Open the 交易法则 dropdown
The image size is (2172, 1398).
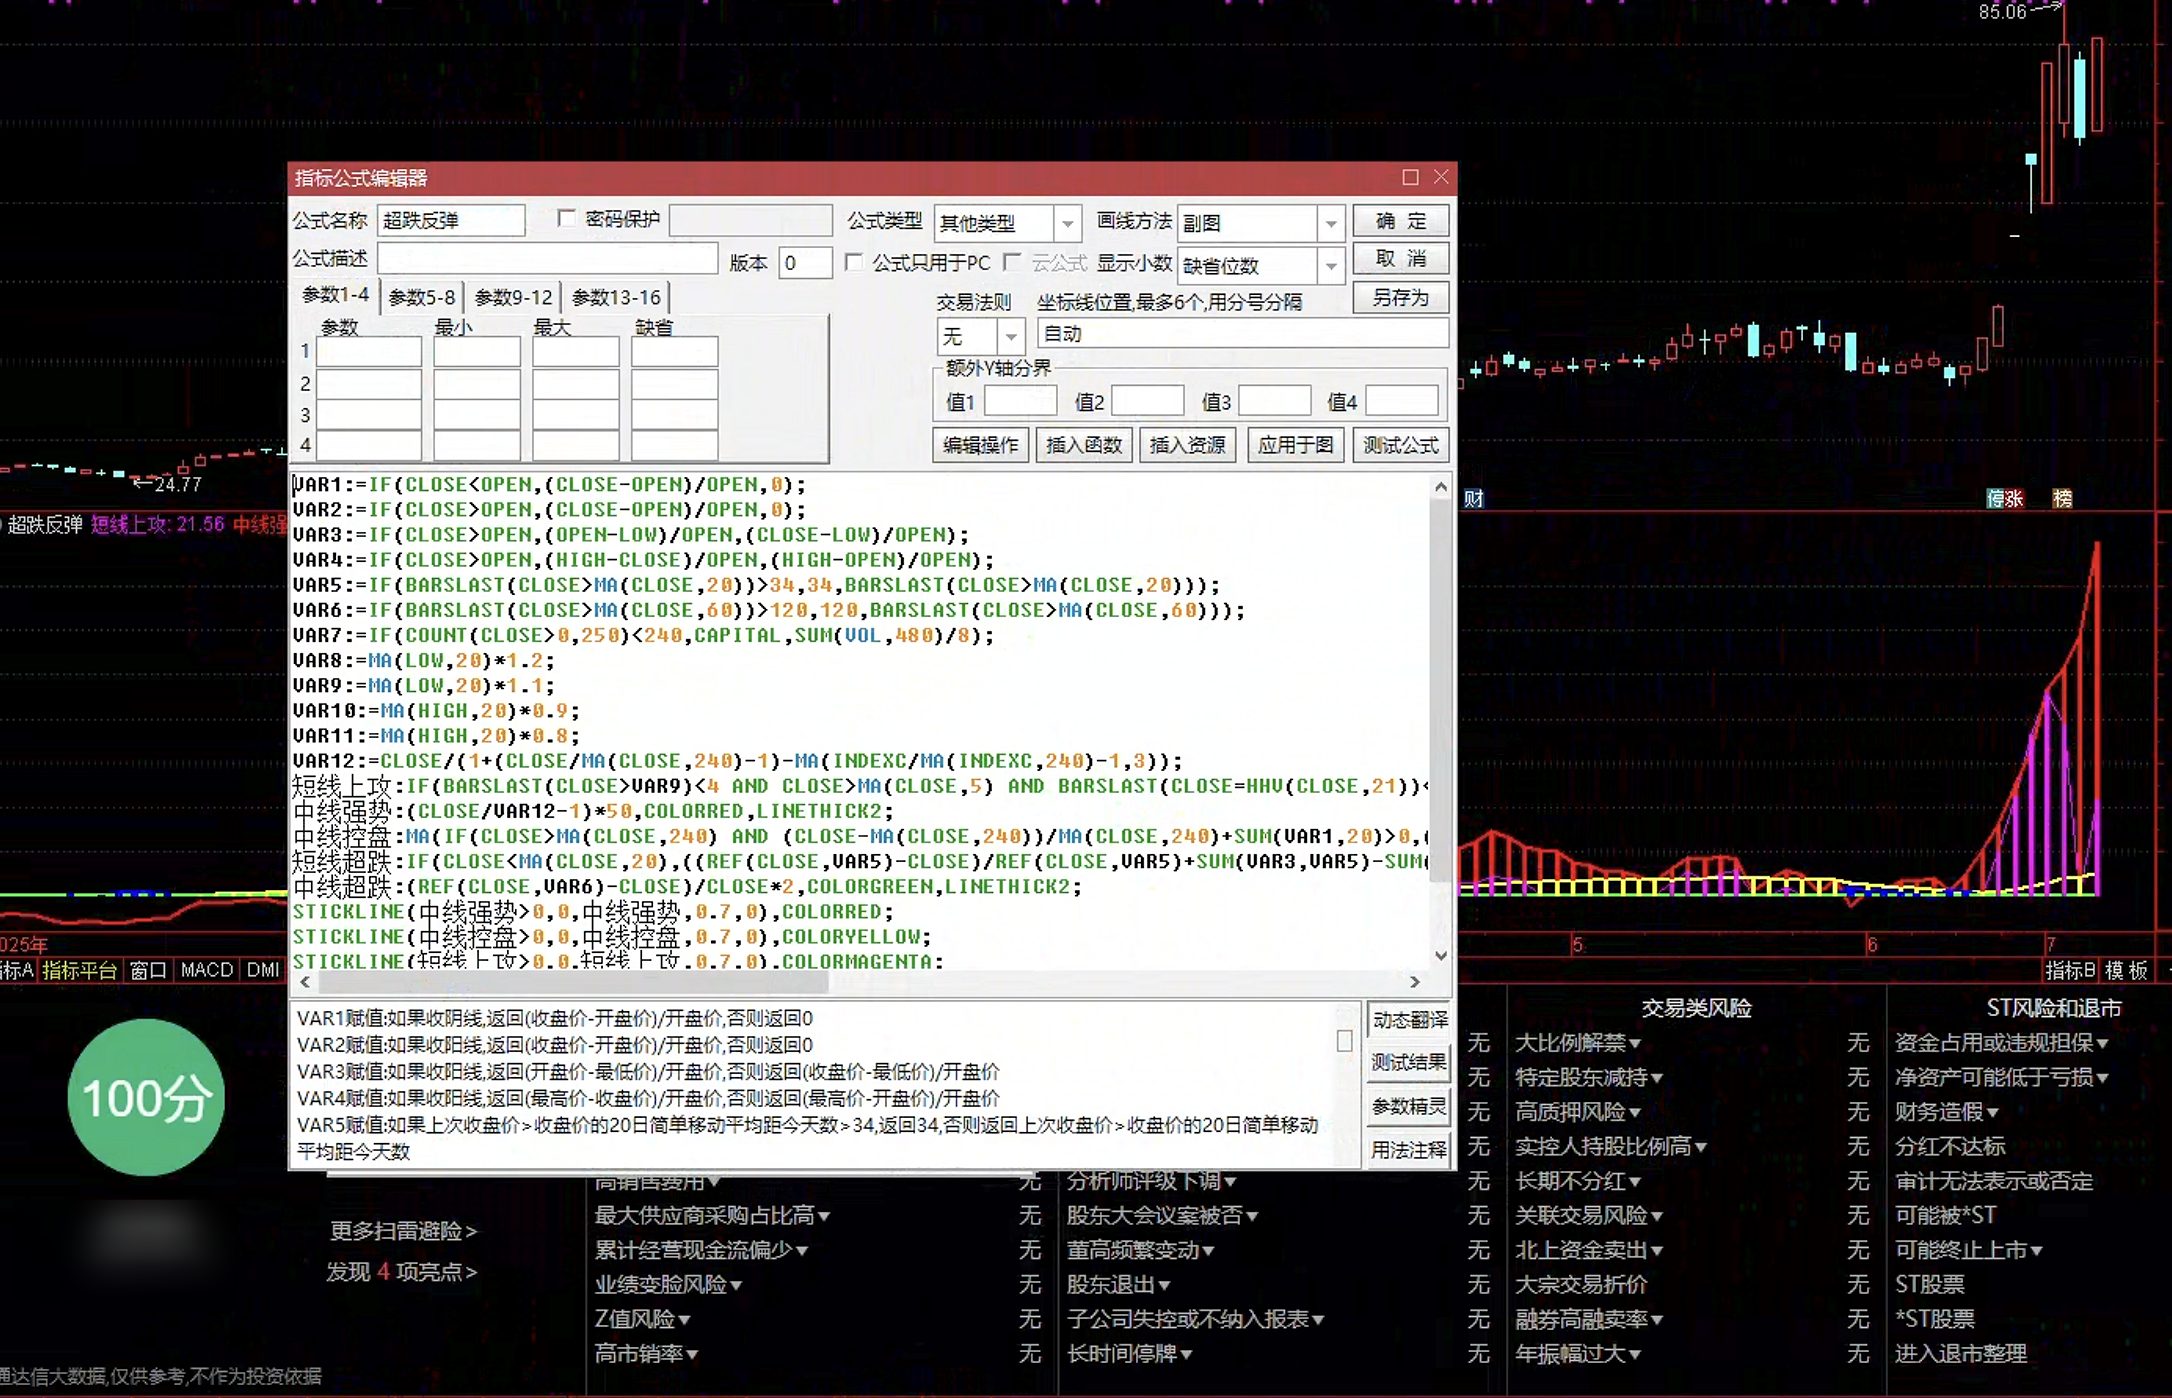coord(1011,335)
